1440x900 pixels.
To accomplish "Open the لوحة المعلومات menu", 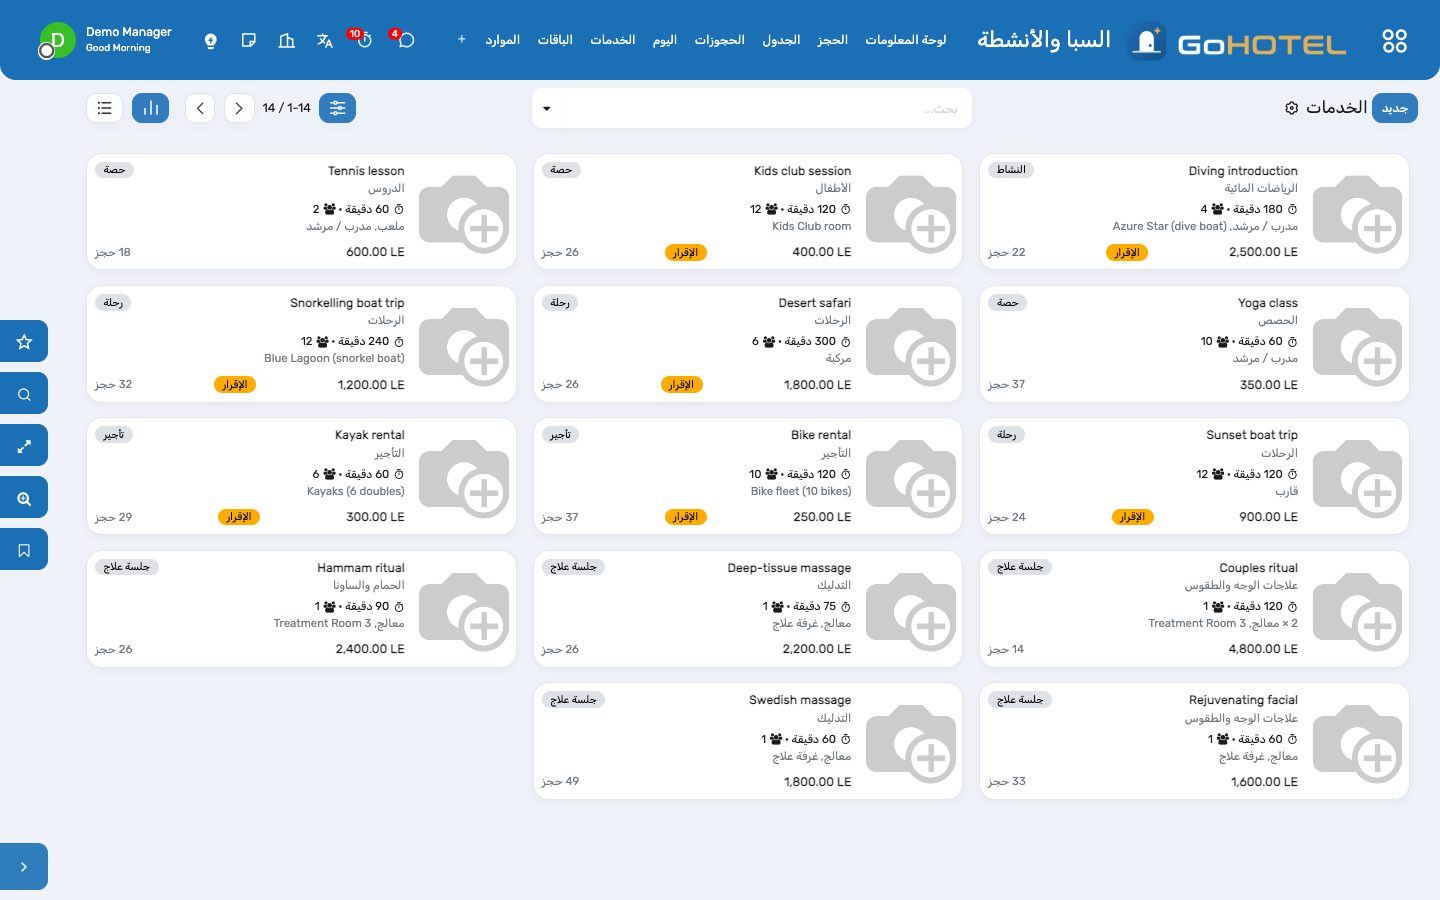I will [906, 40].
